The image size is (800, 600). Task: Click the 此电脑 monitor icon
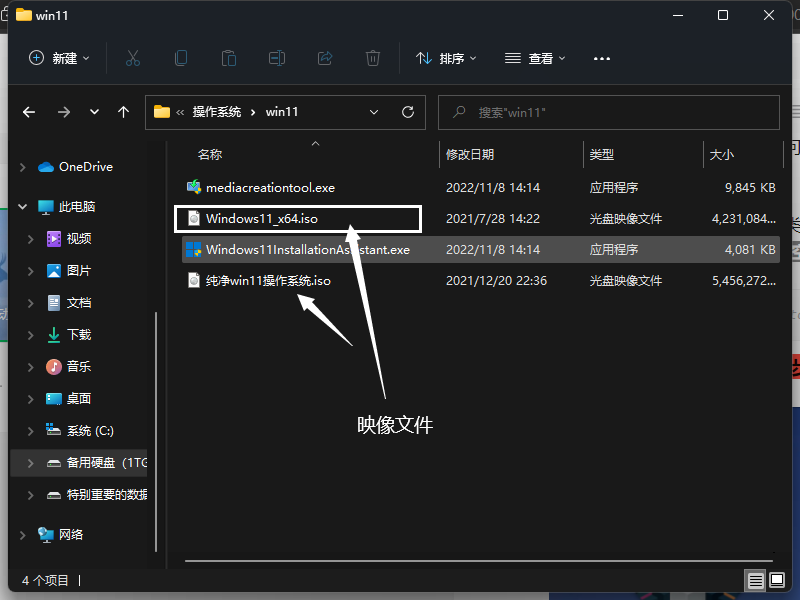coord(45,207)
